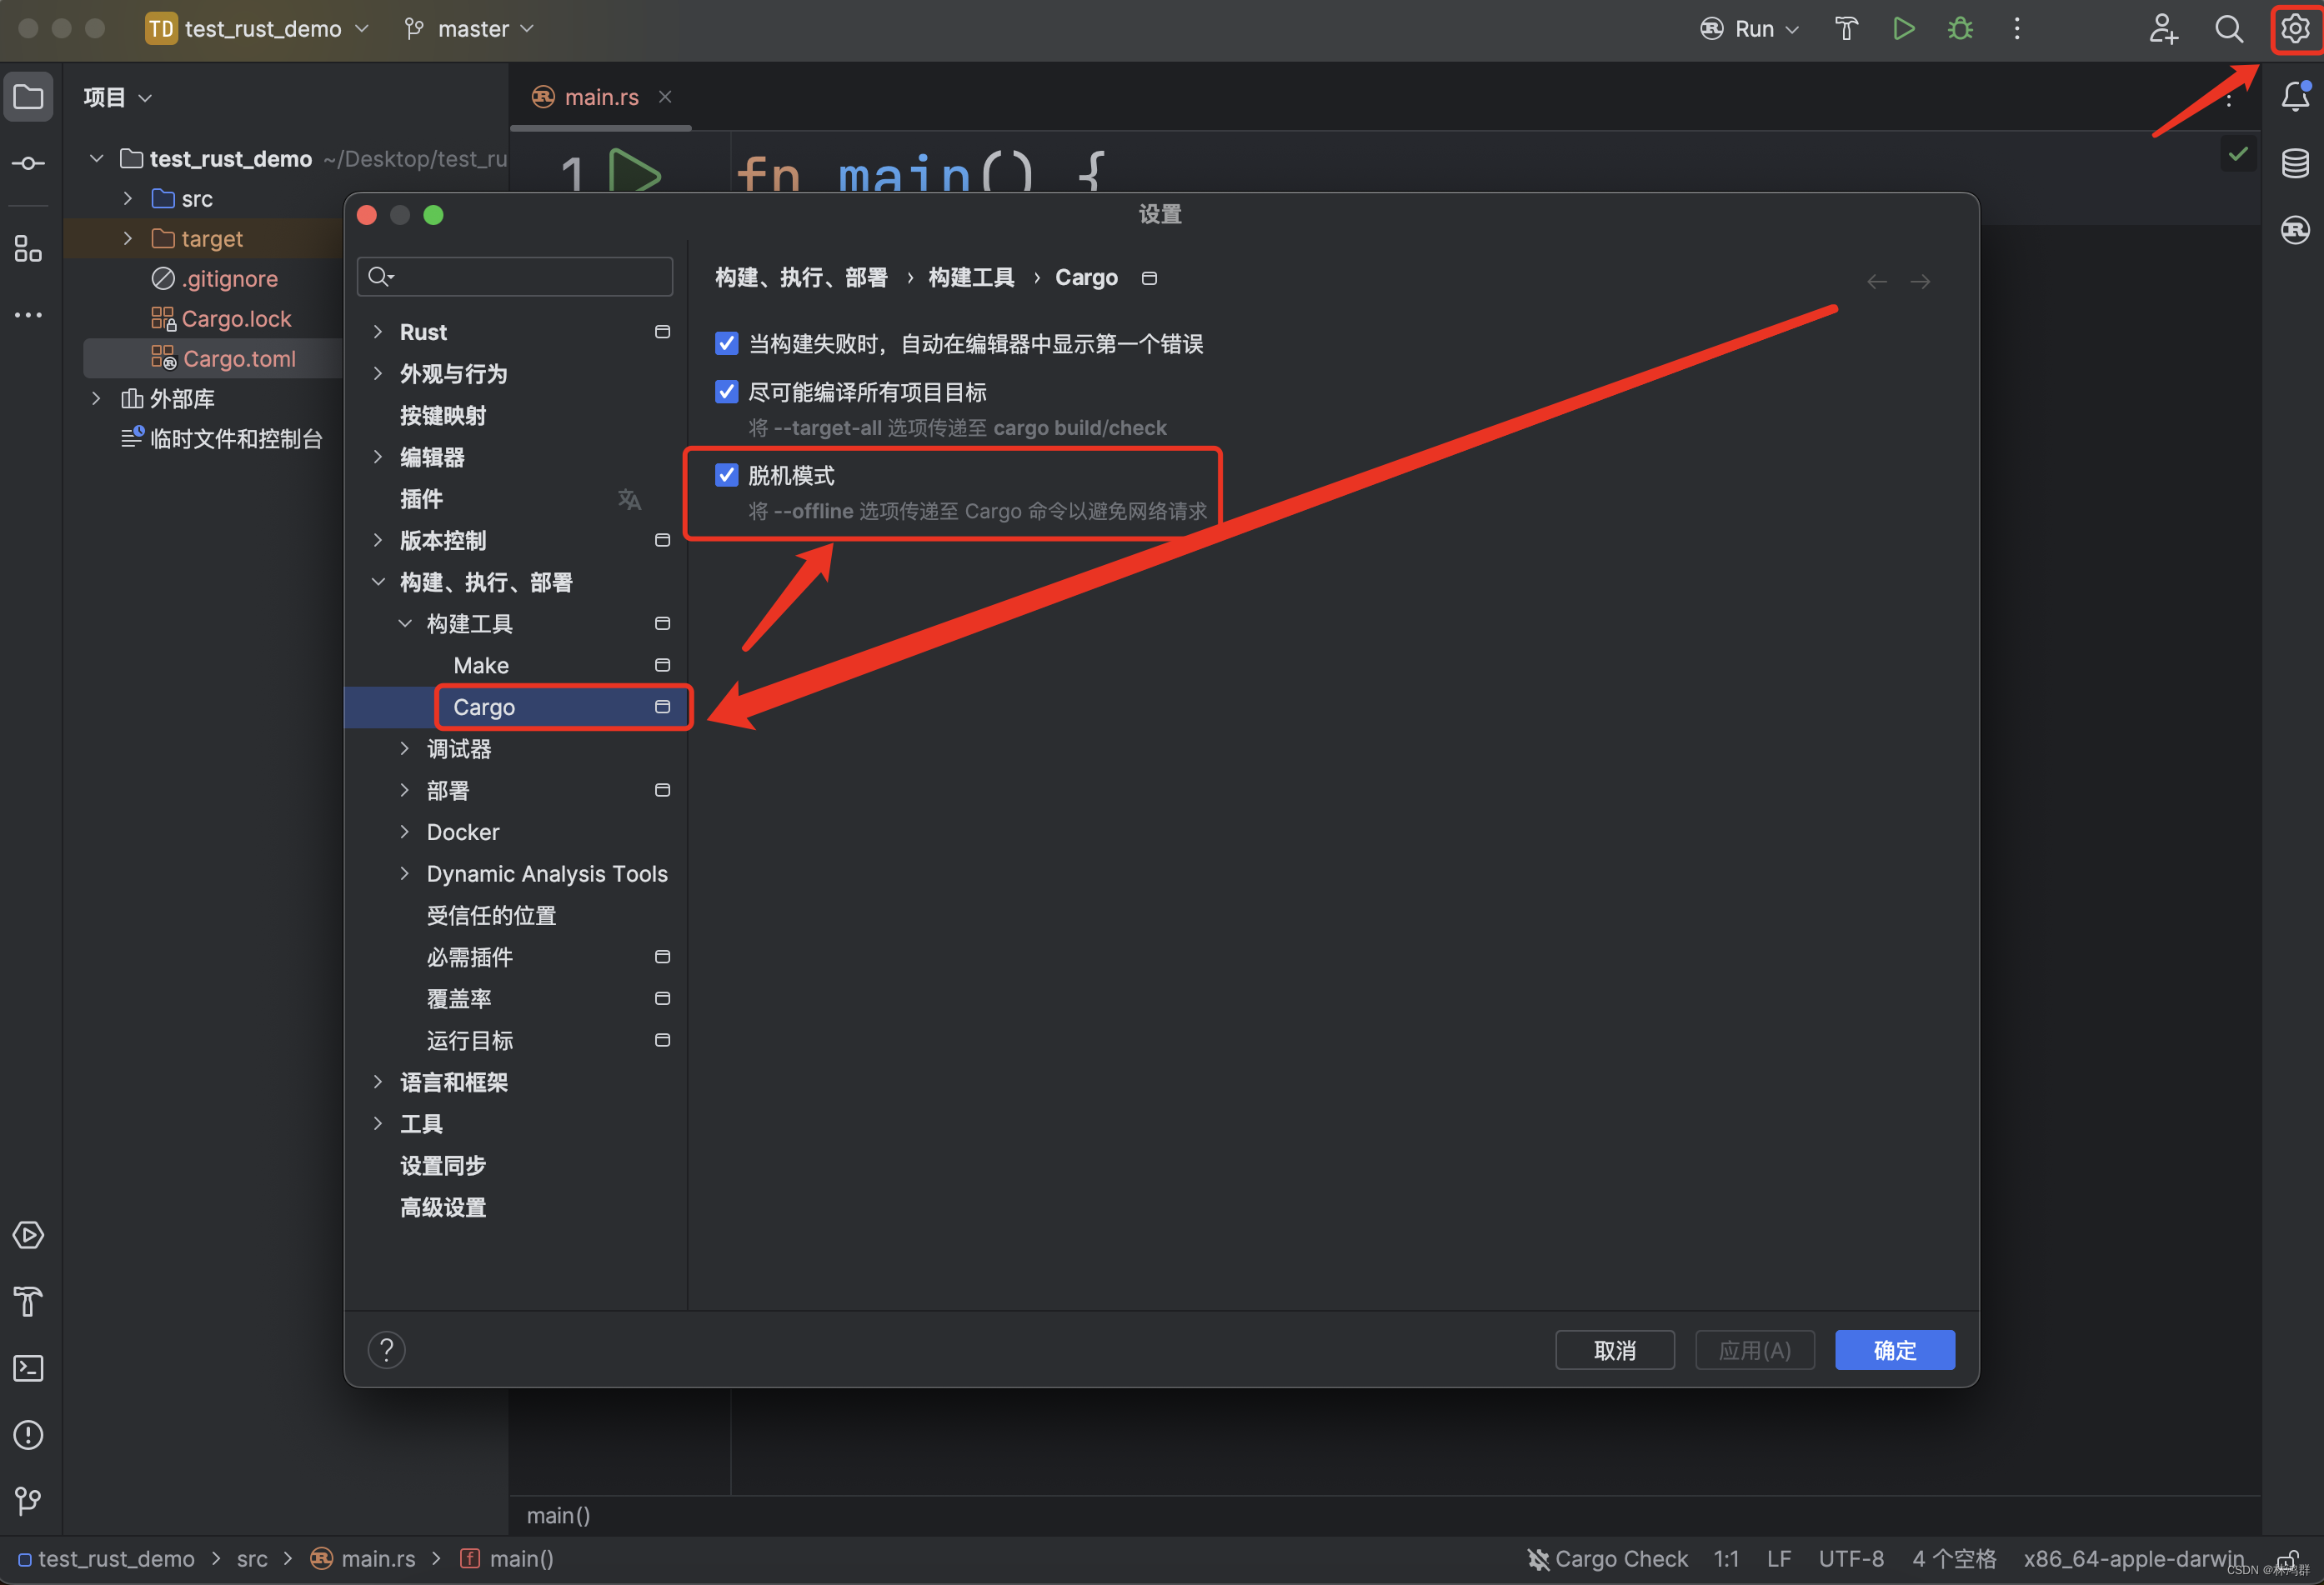This screenshot has width=2324, height=1585.
Task: Start debugging with the bug icon
Action: [1959, 28]
